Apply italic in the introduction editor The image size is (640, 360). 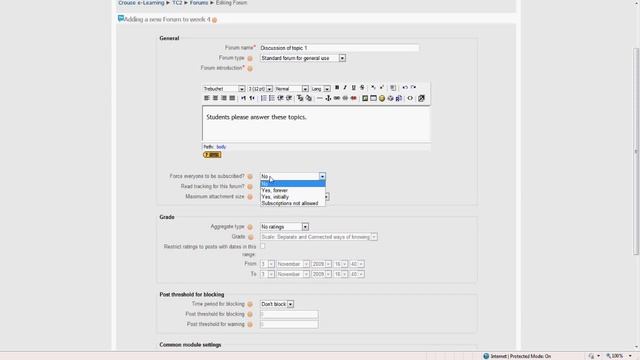(x=345, y=88)
